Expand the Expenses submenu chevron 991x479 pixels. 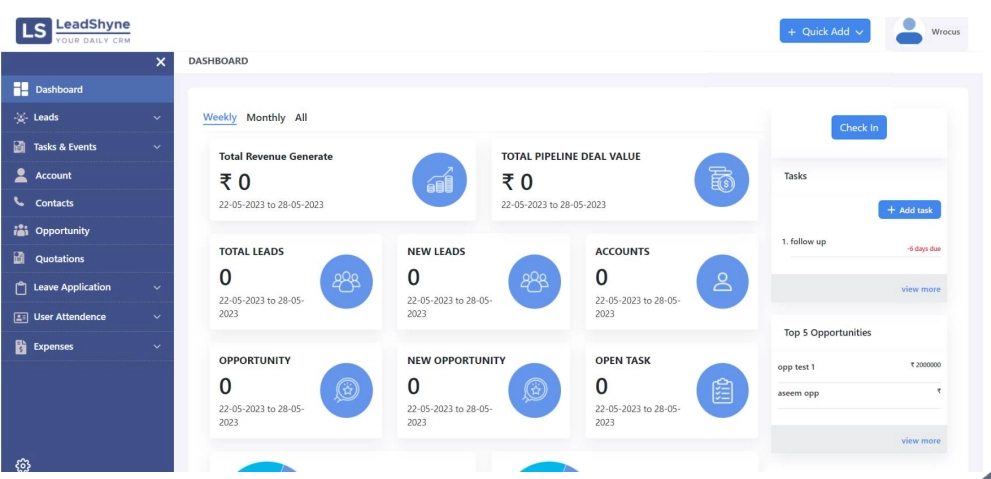point(157,347)
